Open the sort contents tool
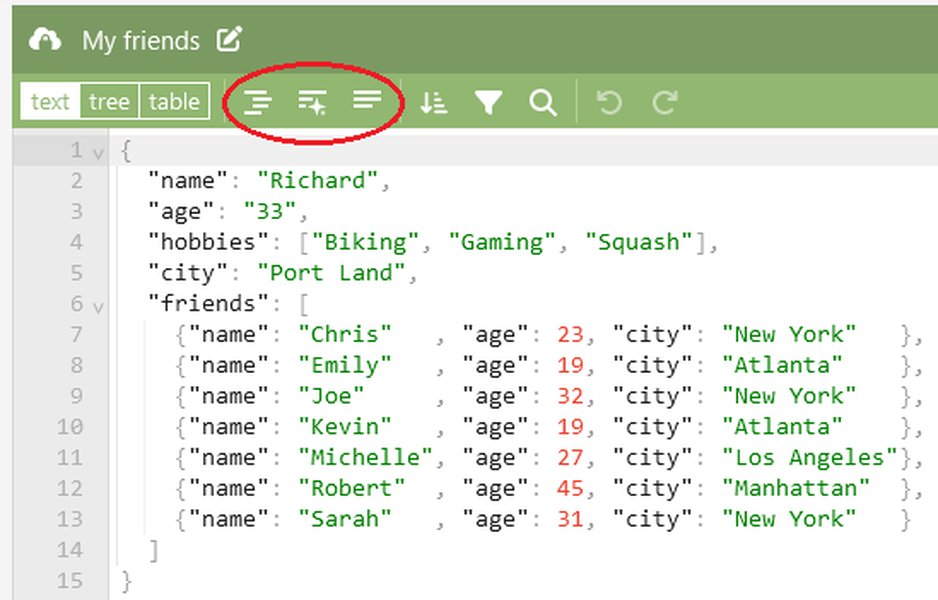938x600 pixels. pyautogui.click(x=434, y=102)
